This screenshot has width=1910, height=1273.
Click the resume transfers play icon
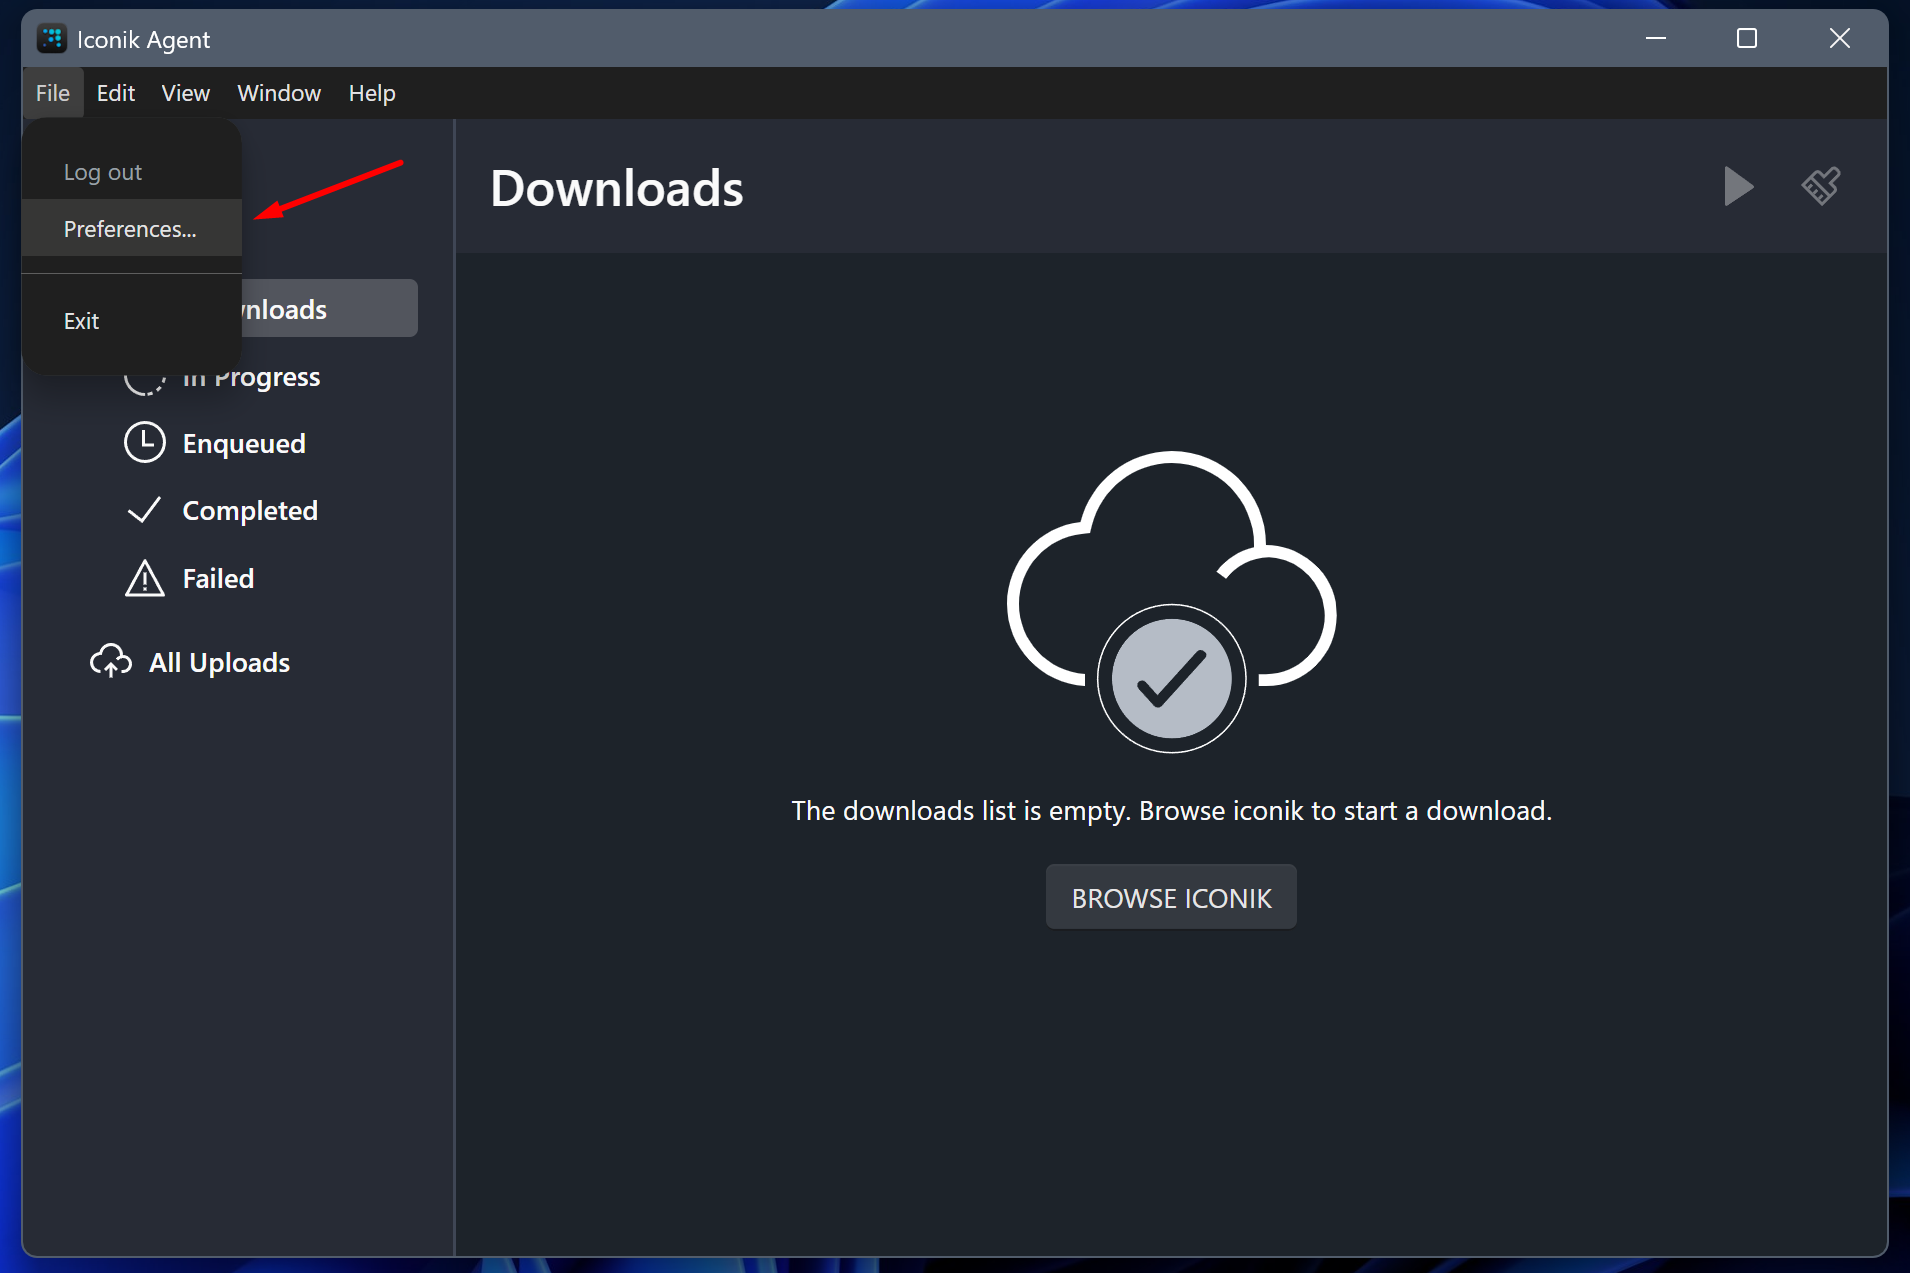click(x=1738, y=186)
